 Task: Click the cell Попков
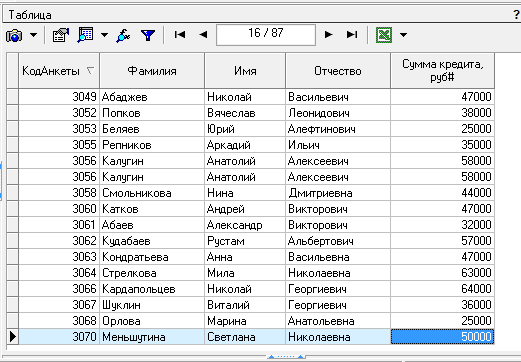(x=152, y=113)
